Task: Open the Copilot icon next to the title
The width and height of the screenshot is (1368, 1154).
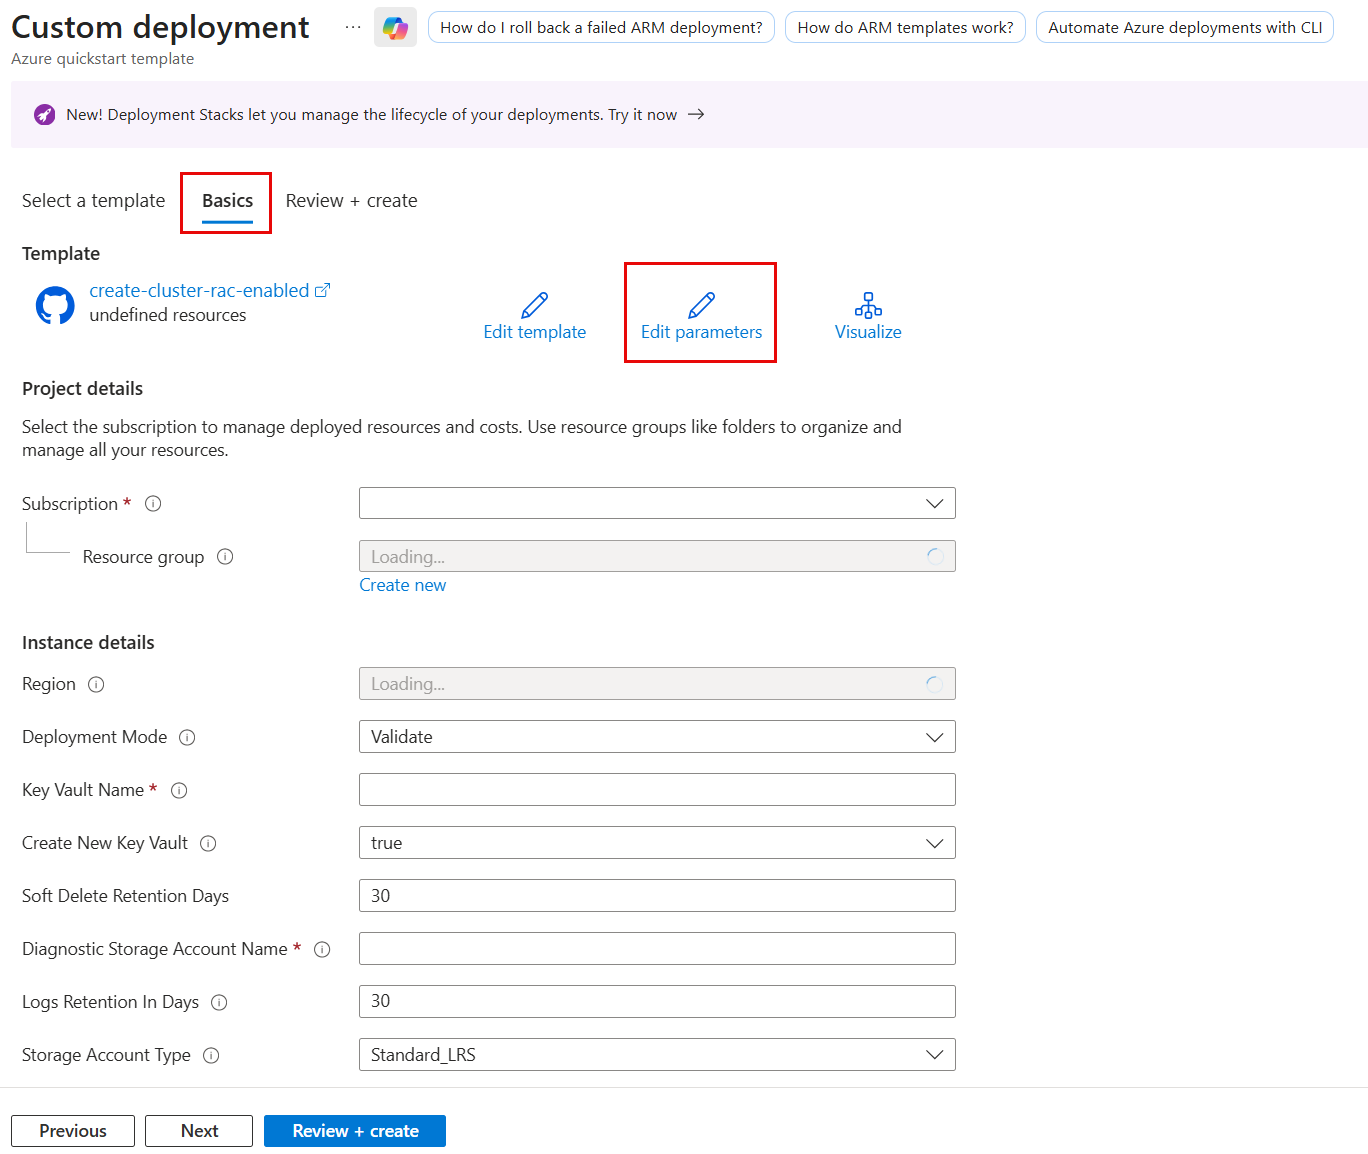Action: coord(395,28)
